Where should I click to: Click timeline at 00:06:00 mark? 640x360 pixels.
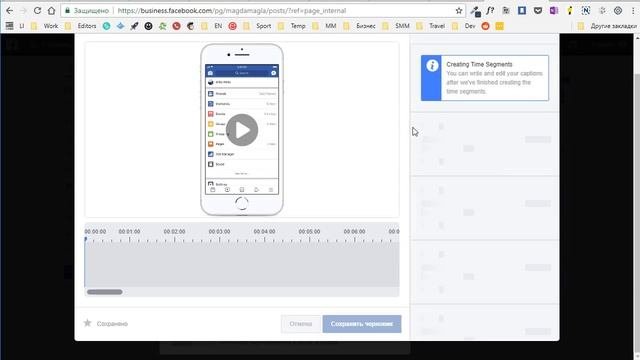click(354, 231)
